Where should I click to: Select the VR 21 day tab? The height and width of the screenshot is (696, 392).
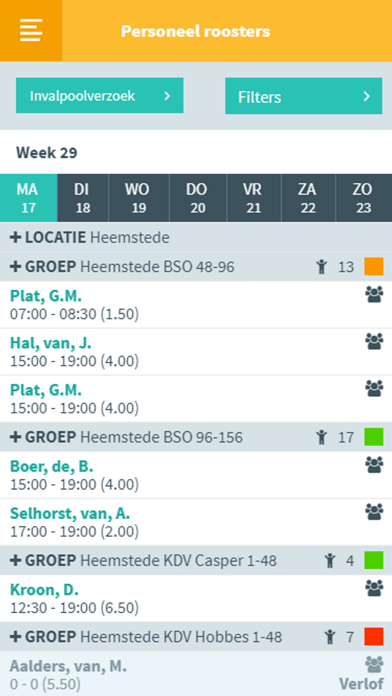[x=253, y=198]
